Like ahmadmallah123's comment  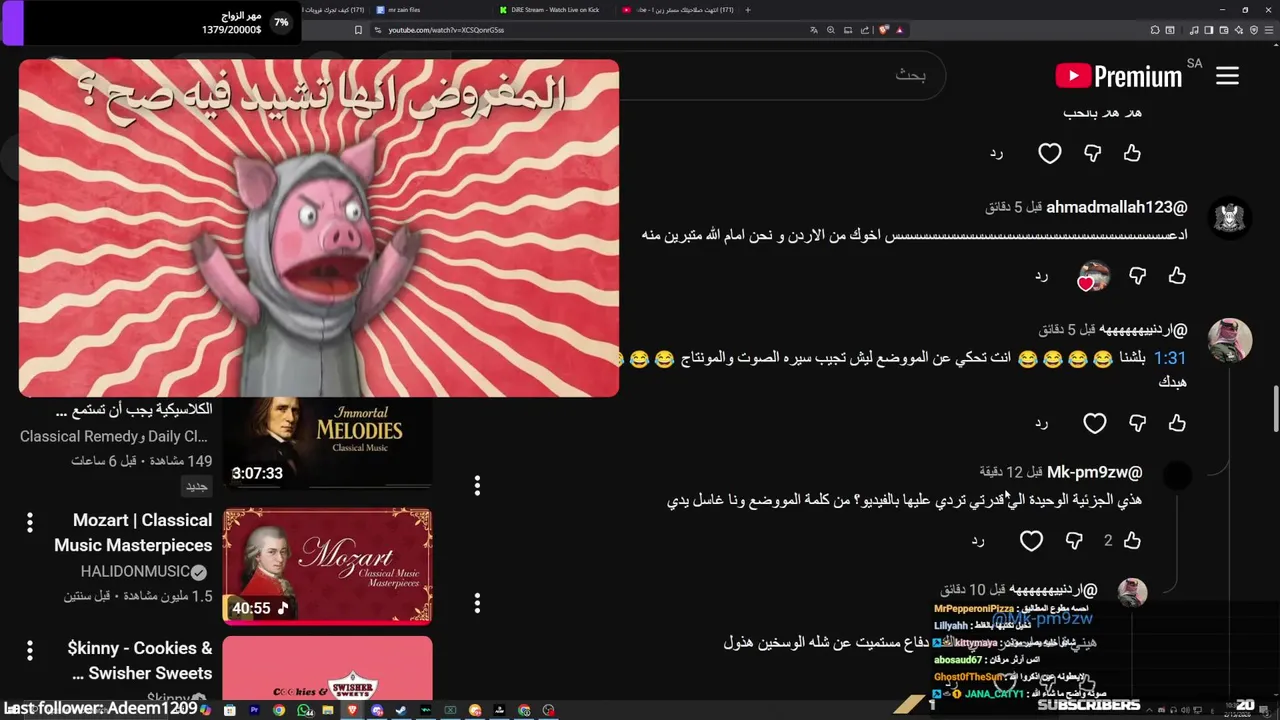click(1177, 275)
